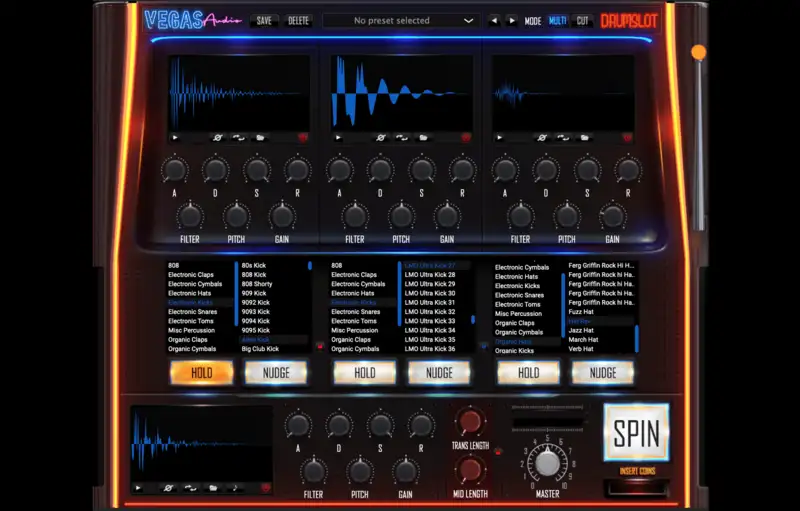Select 9095 Kick in first slot list

[x=256, y=330]
